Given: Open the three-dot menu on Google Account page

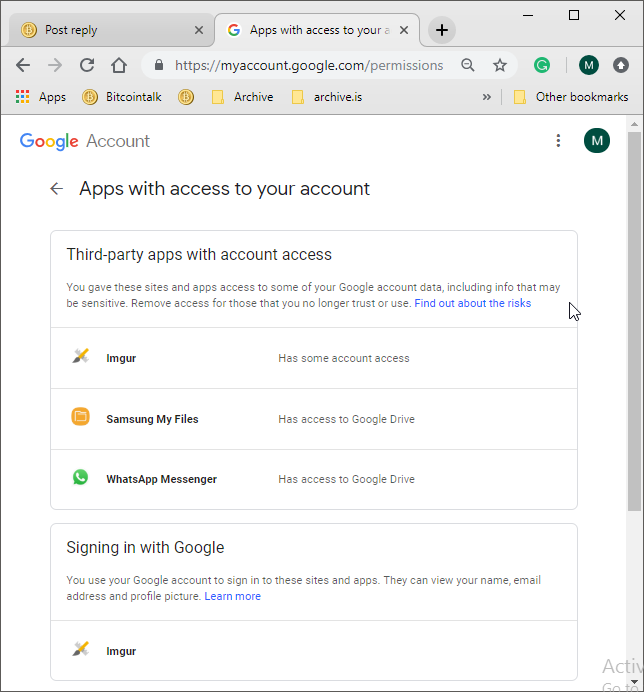Looking at the screenshot, I should [x=558, y=141].
